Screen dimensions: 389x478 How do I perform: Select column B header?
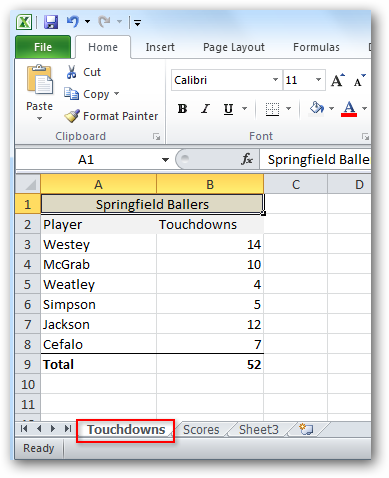point(210,184)
